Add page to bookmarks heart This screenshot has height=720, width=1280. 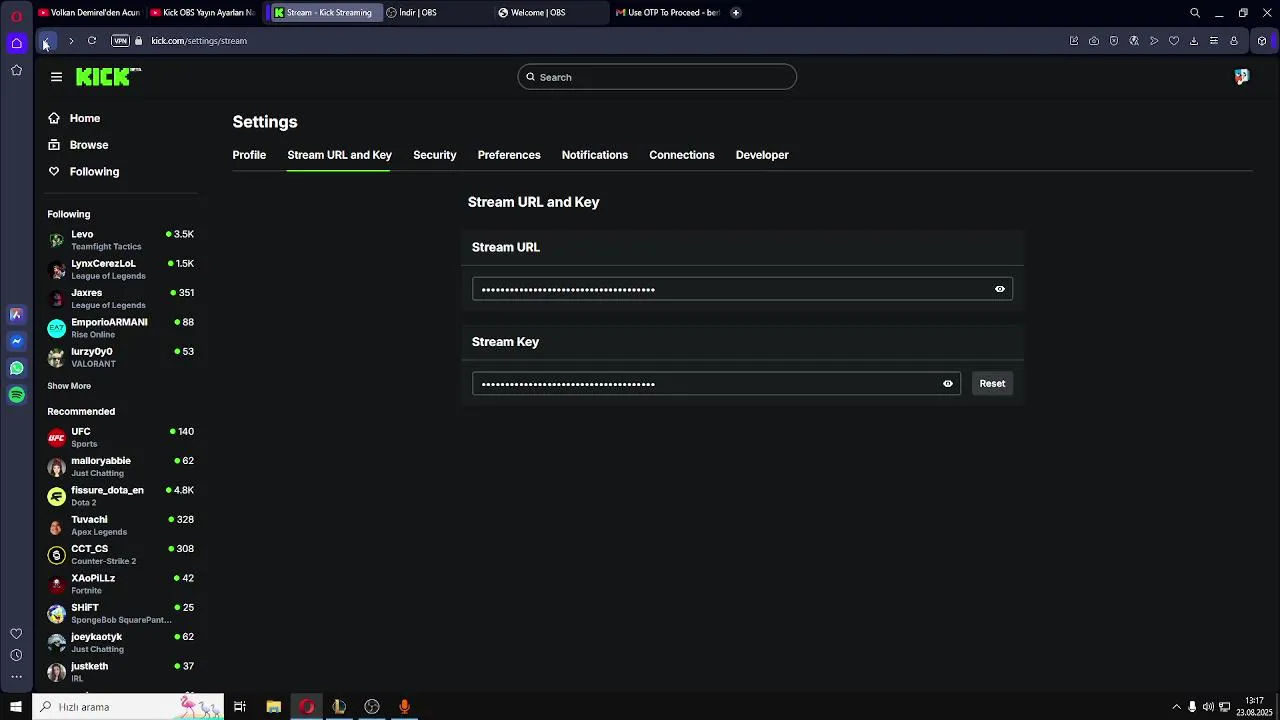point(1174,41)
